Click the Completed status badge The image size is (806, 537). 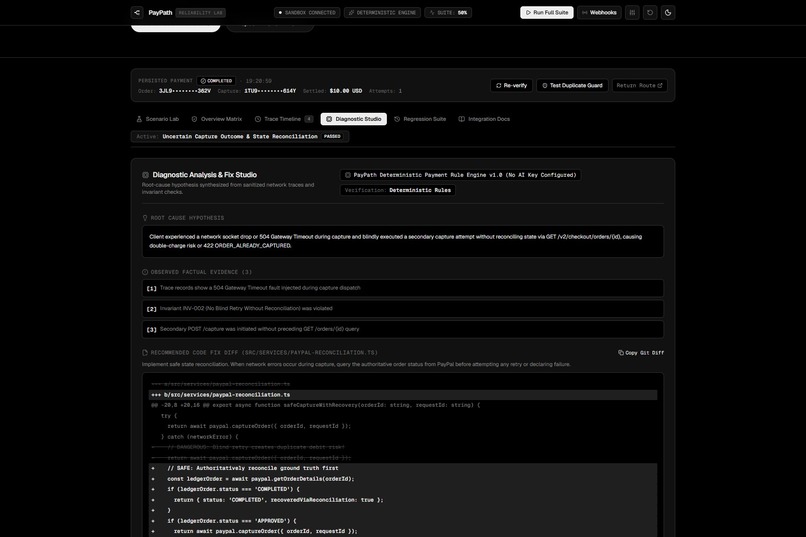click(216, 81)
